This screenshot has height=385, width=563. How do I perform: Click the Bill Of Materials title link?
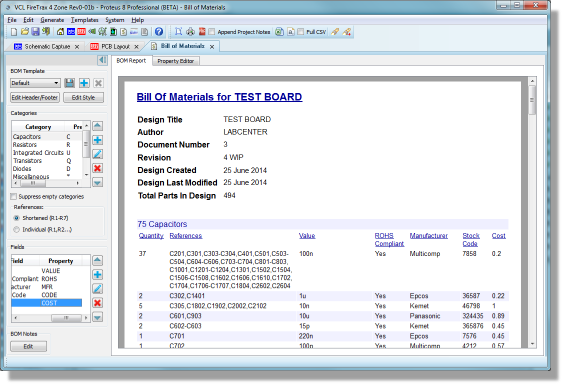pyautogui.click(x=219, y=97)
